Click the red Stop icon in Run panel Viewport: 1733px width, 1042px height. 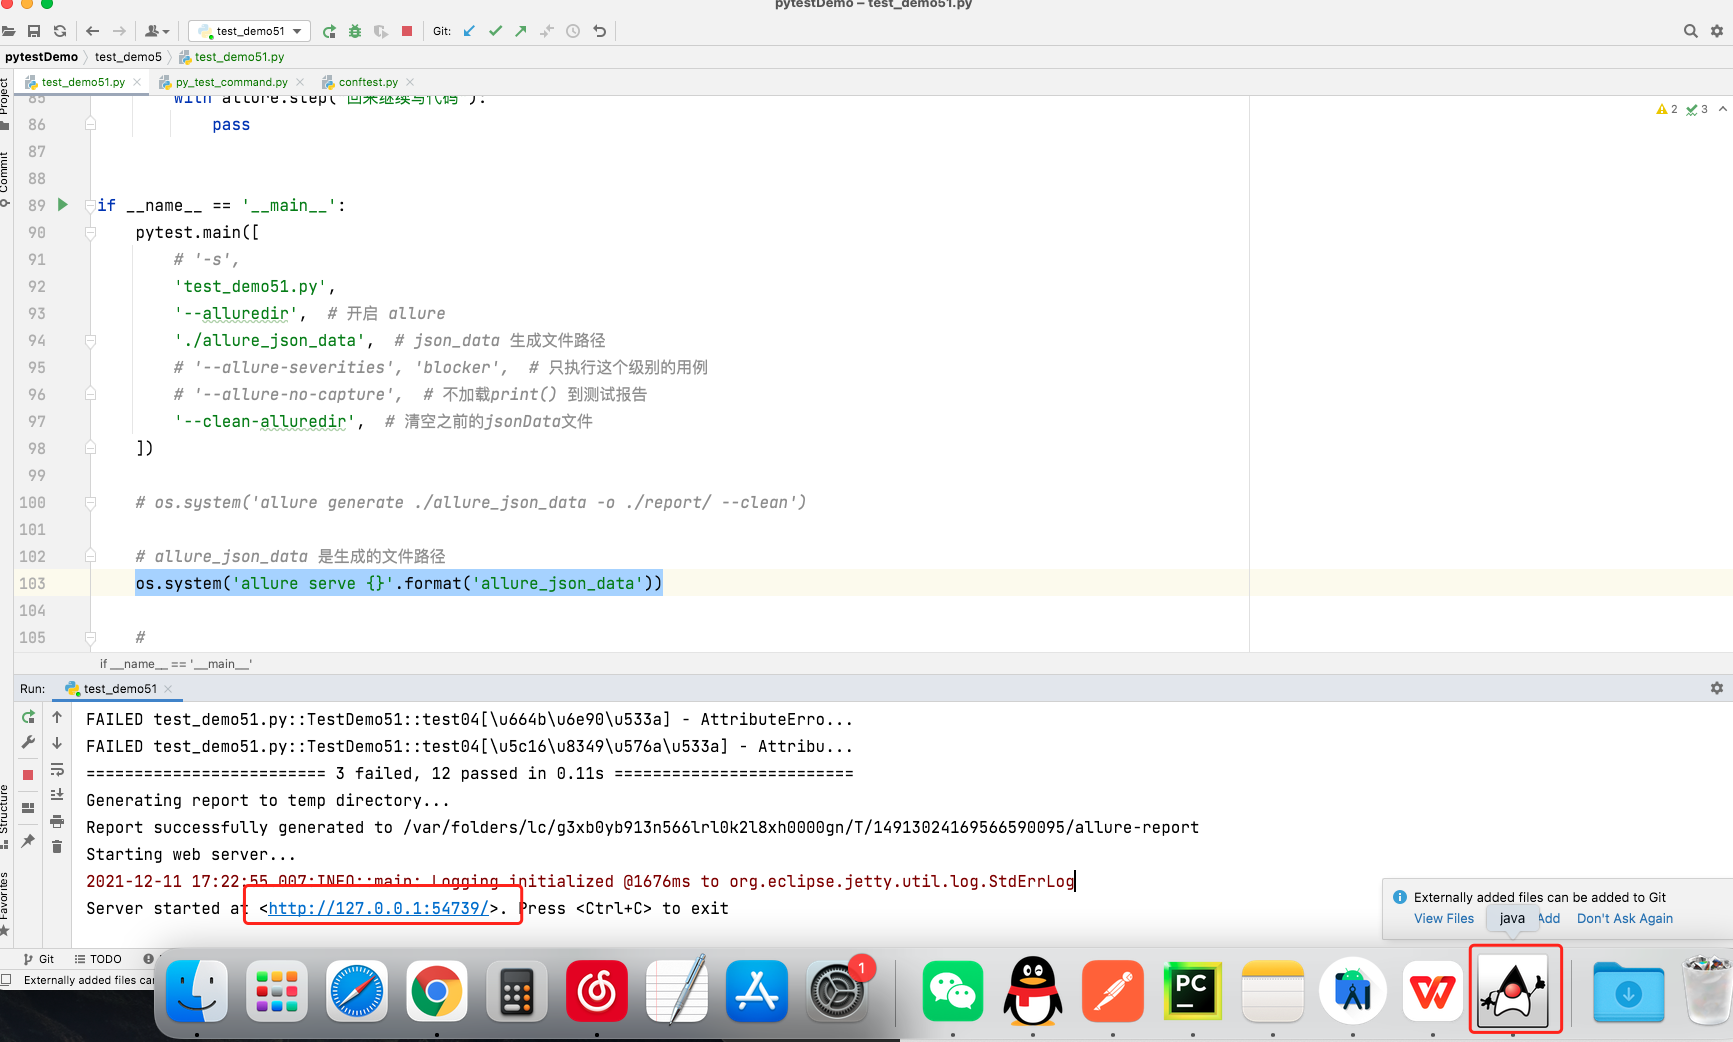28,775
